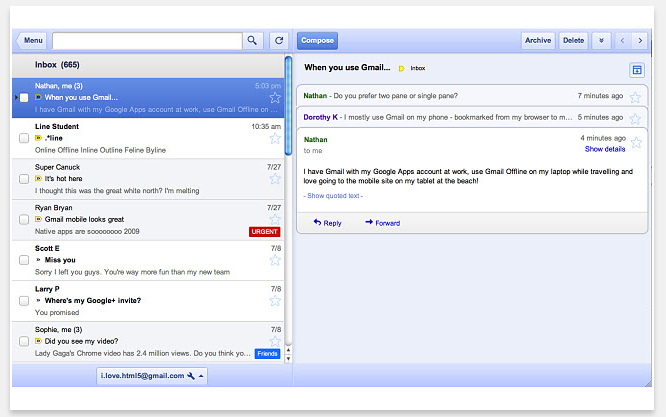Click importance marker beside 'Where's my Google+ invite?'

pos(38,301)
